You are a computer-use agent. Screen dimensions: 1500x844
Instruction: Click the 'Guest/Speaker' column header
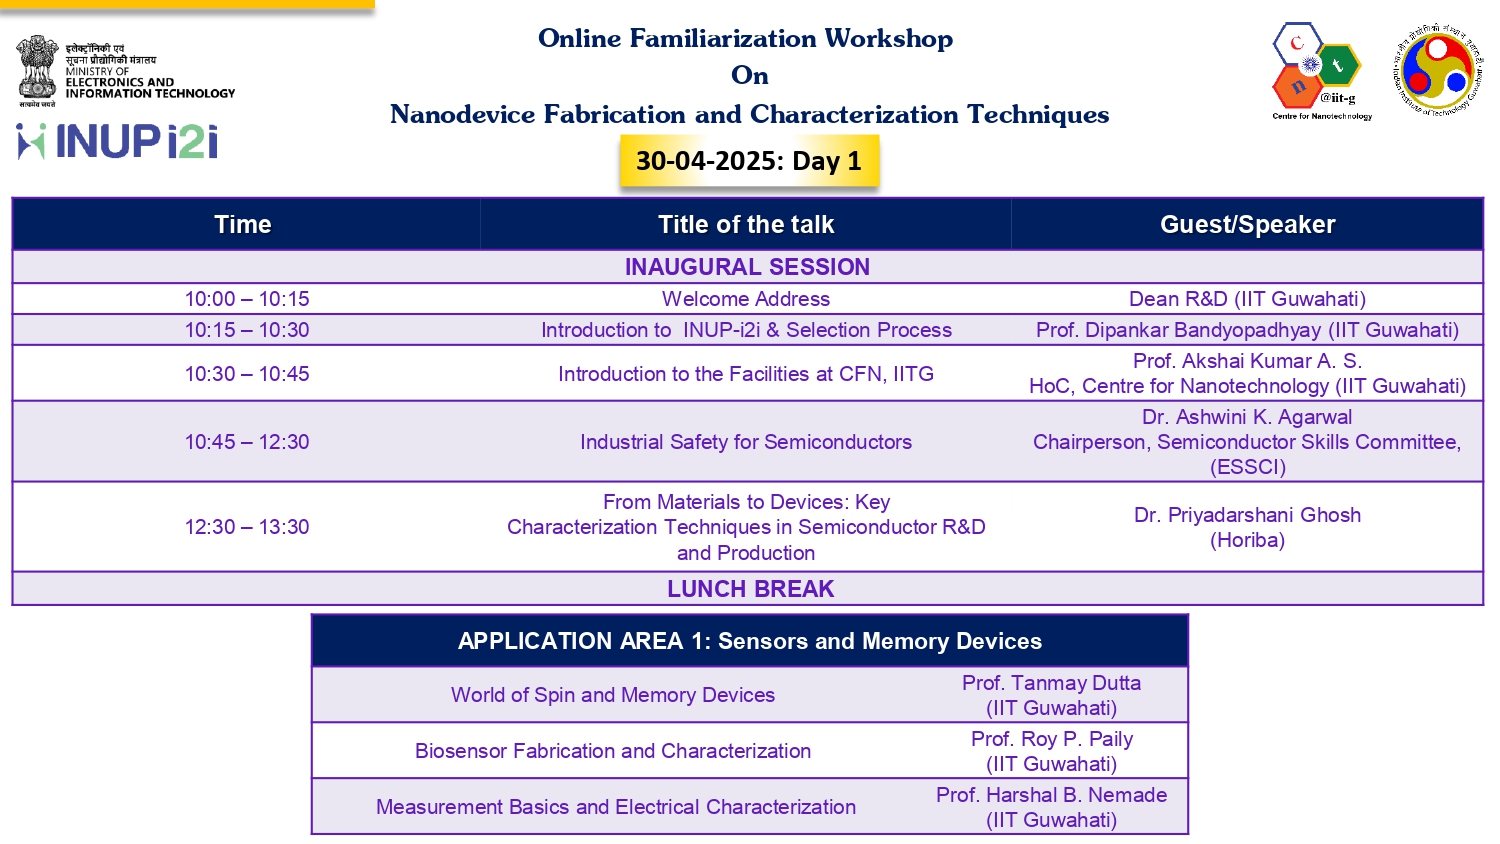tap(1247, 224)
